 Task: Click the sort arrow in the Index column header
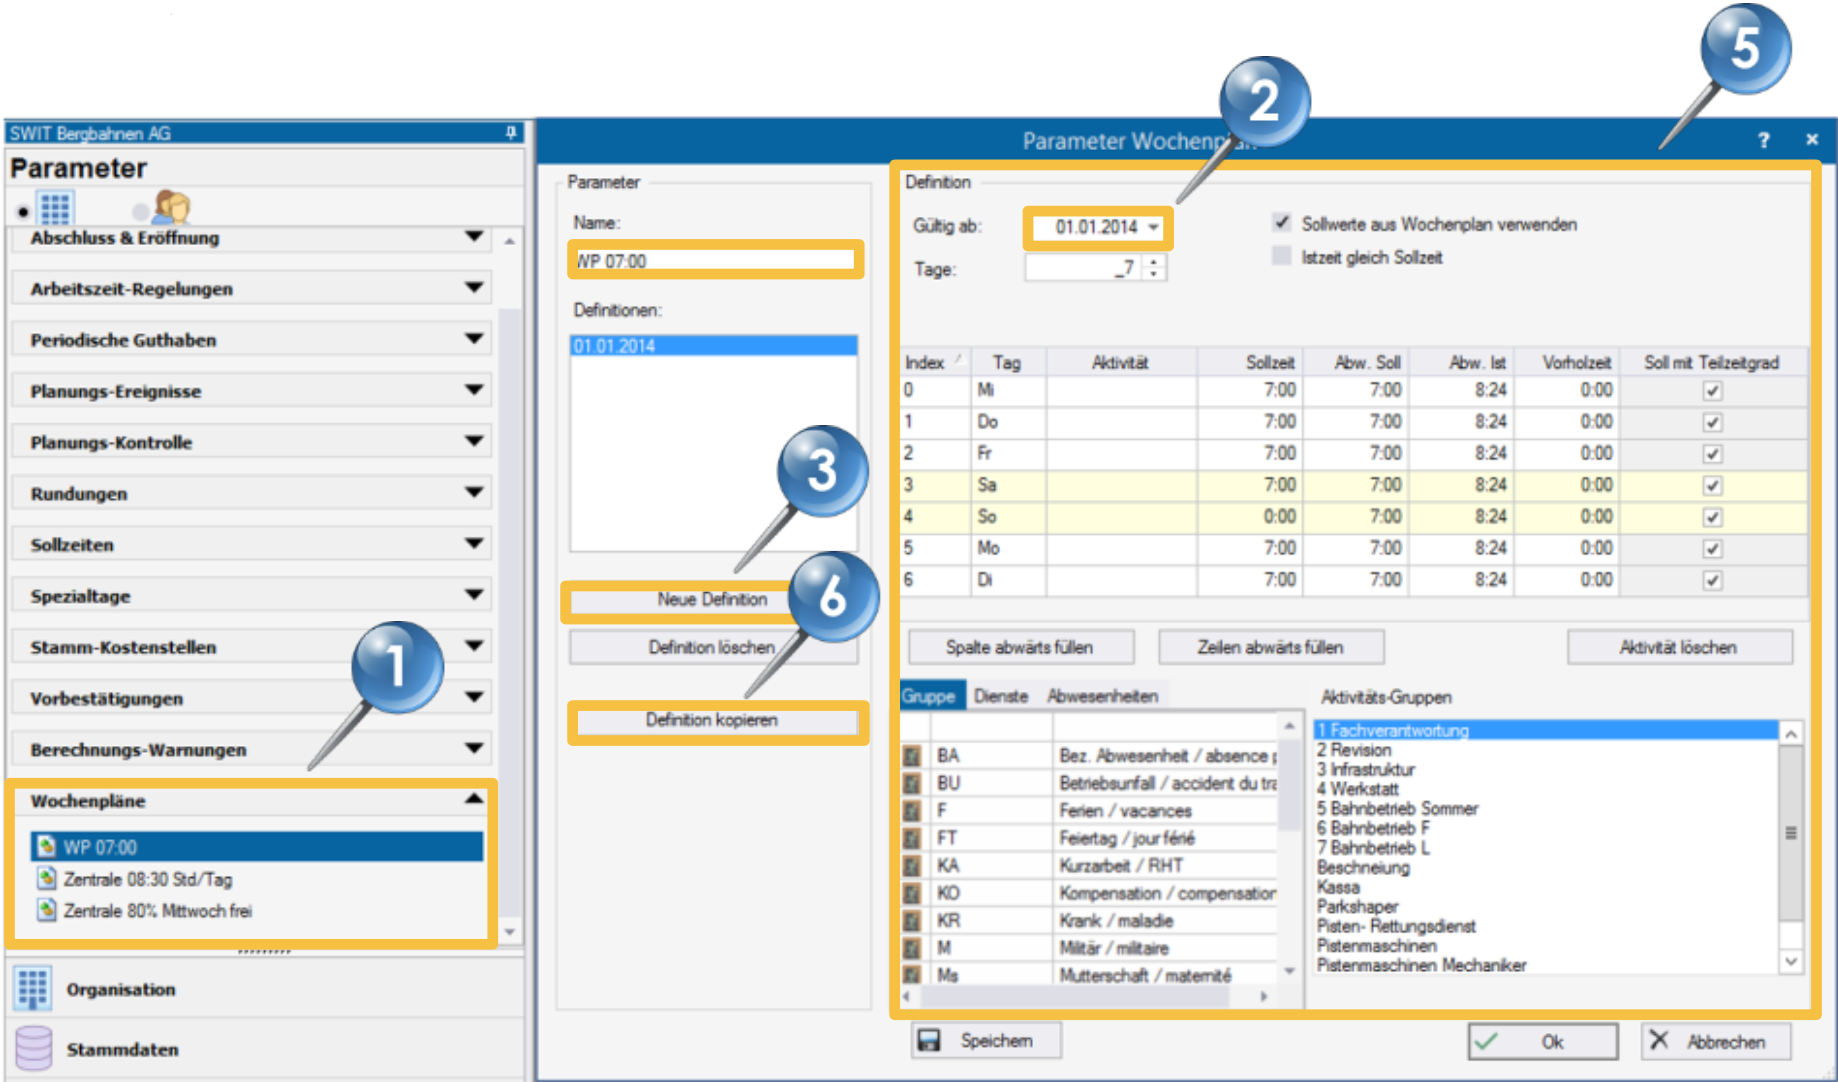[x=959, y=359]
